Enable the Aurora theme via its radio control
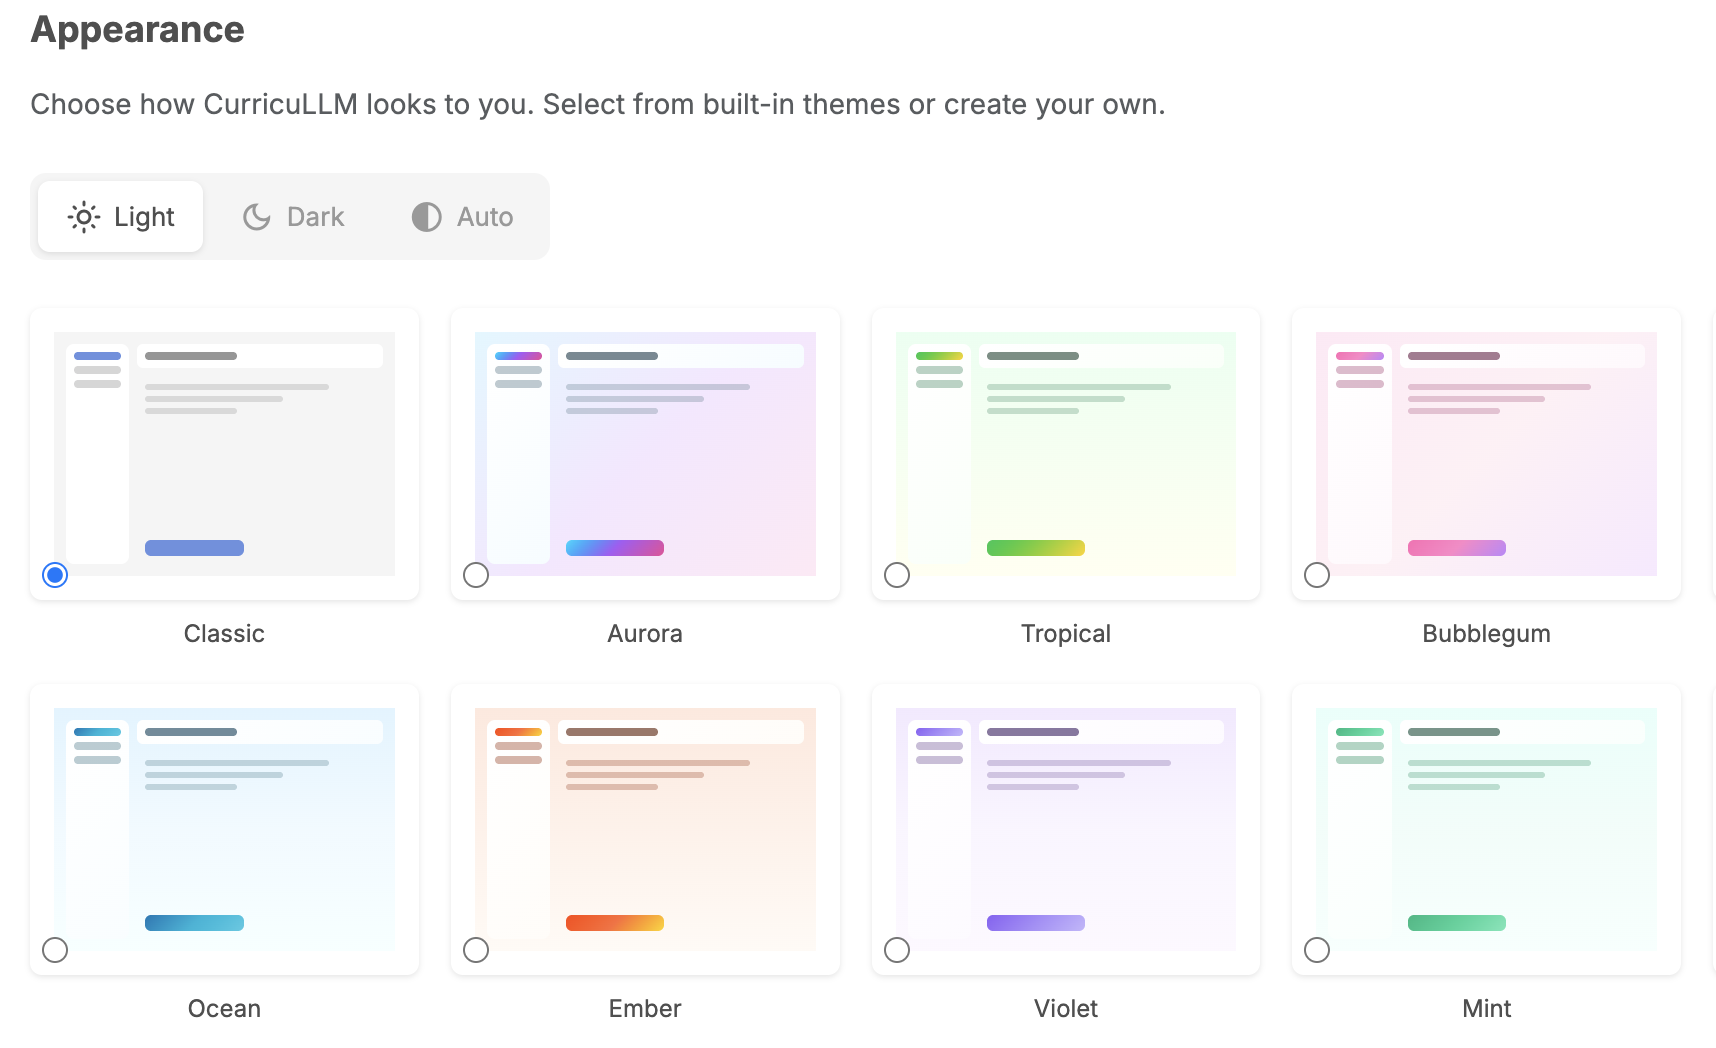 point(476,575)
